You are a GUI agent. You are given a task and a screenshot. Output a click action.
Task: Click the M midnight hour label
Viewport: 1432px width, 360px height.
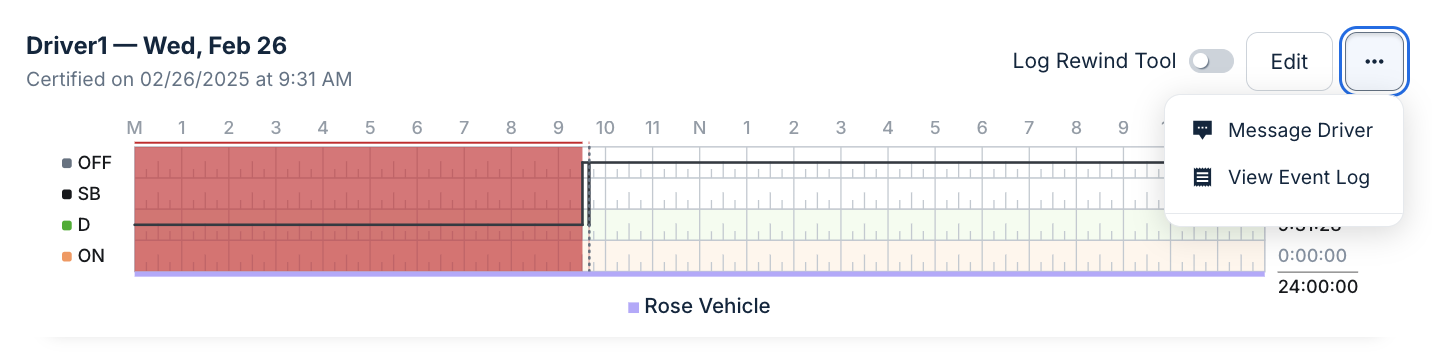pos(134,128)
